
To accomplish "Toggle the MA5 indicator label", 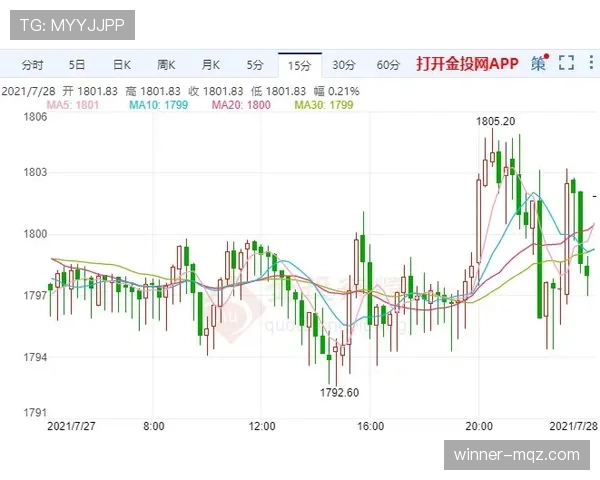I will (73, 105).
